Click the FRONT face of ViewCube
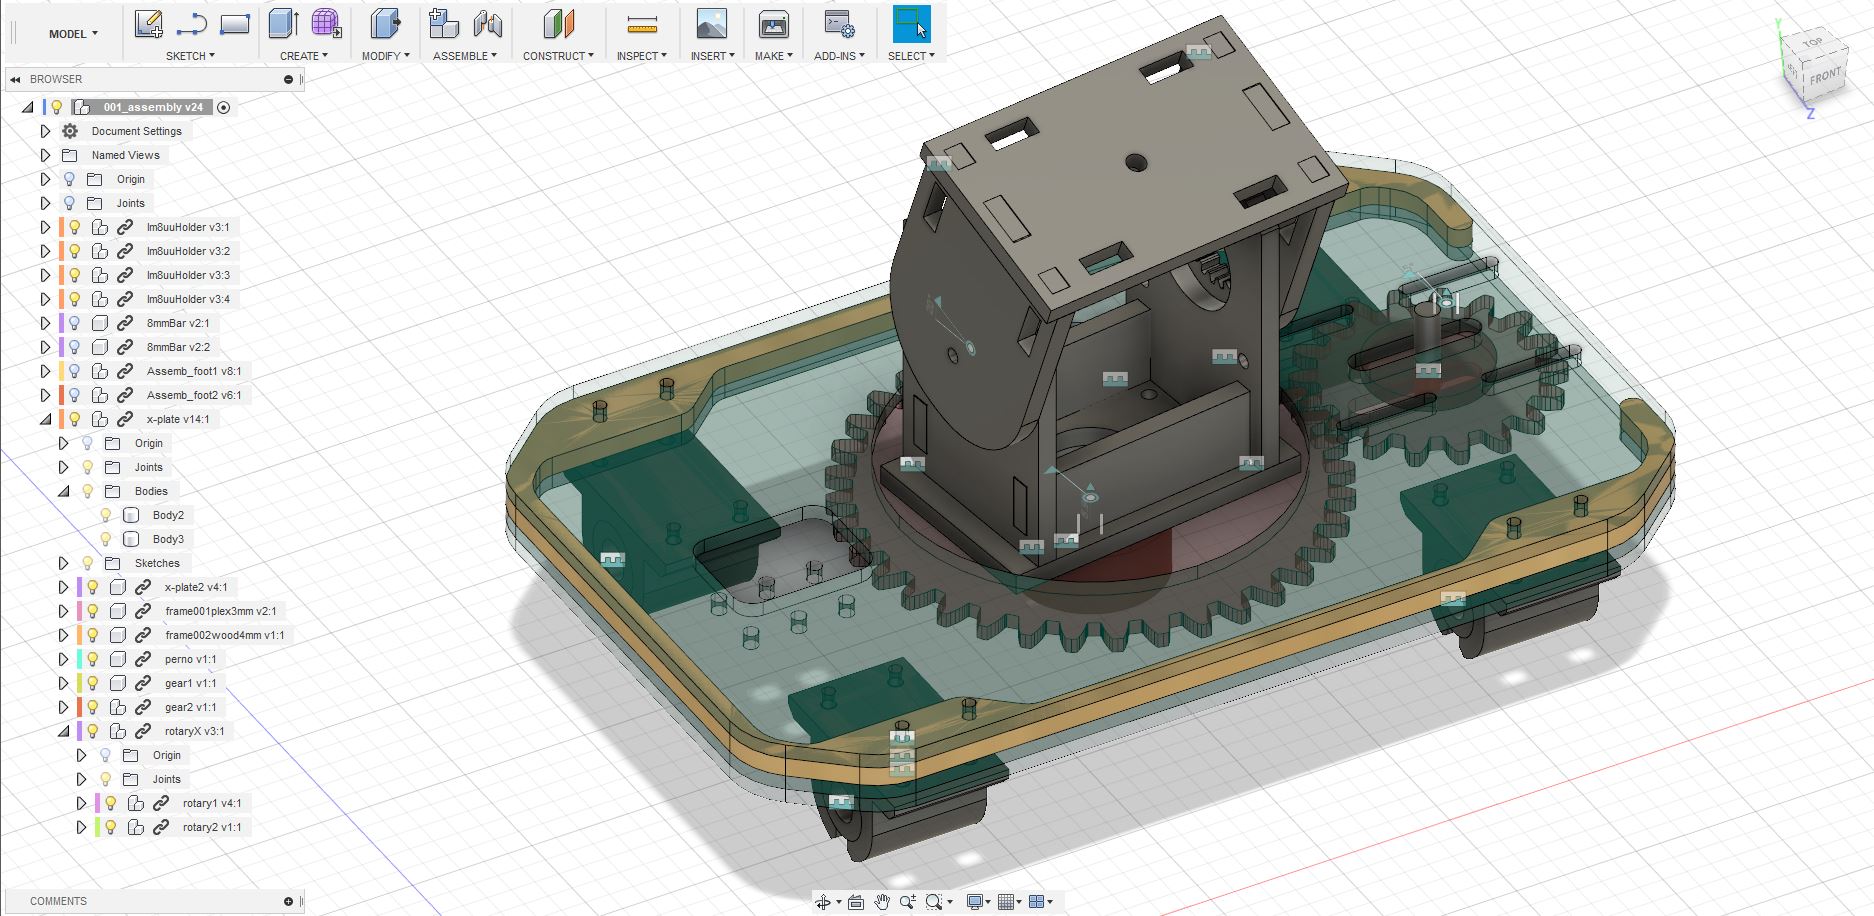The image size is (1874, 916). pos(1825,76)
